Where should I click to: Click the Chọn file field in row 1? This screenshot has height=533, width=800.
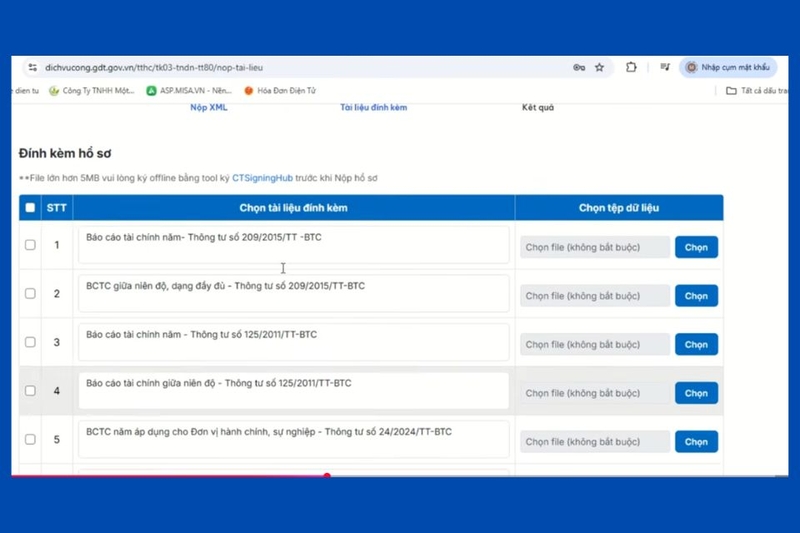pos(595,247)
